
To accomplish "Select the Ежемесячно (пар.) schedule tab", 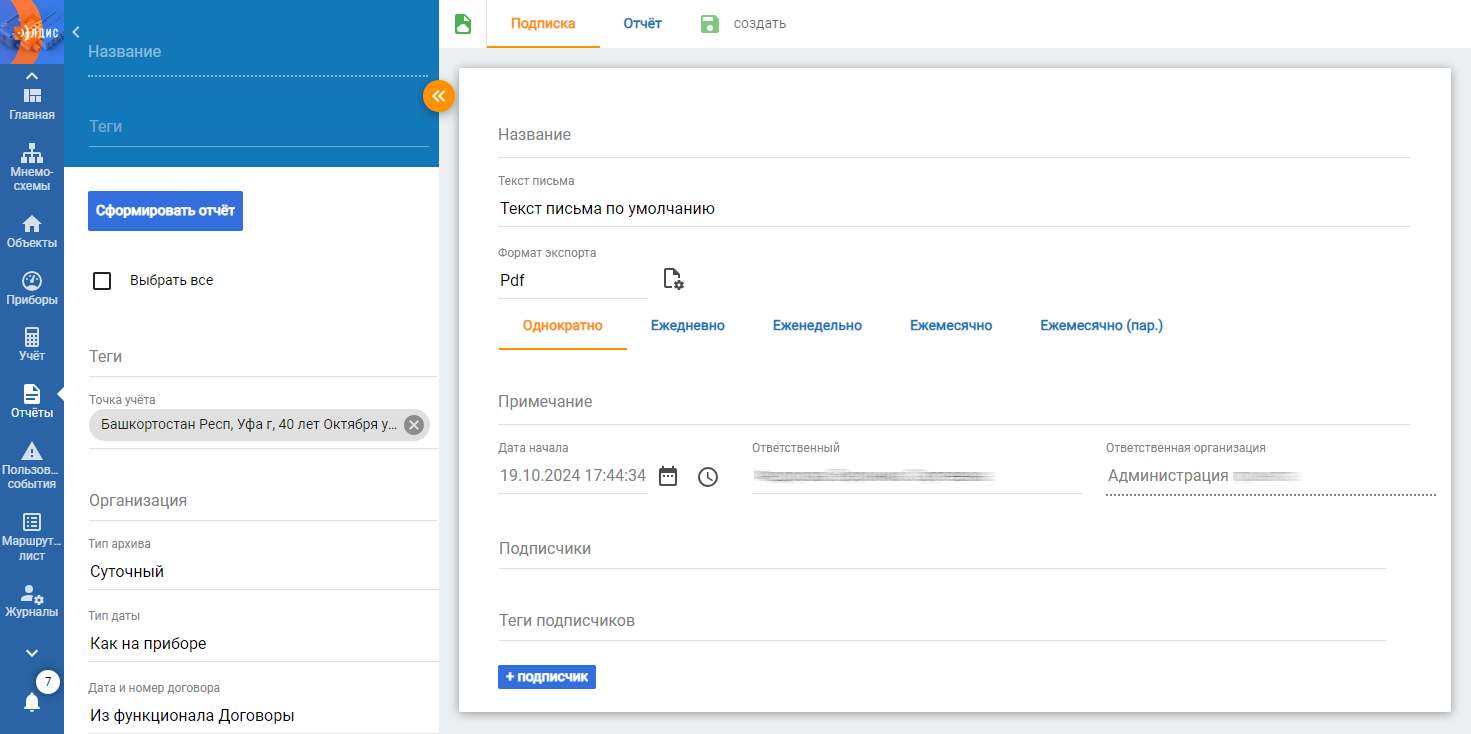I will tap(1102, 326).
